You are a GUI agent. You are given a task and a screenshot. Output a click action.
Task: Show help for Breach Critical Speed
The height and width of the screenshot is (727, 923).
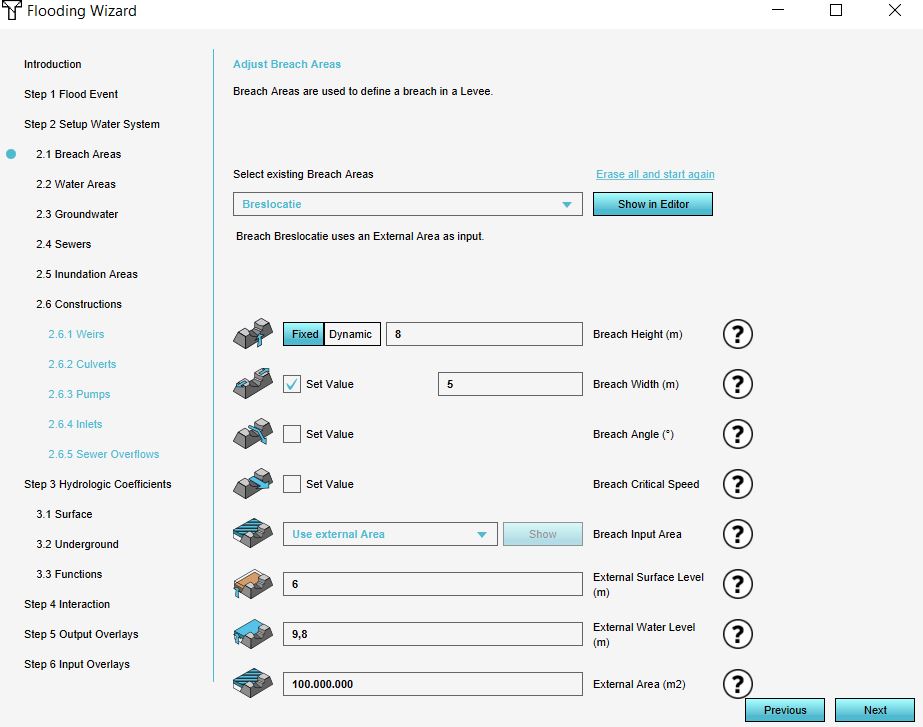737,484
